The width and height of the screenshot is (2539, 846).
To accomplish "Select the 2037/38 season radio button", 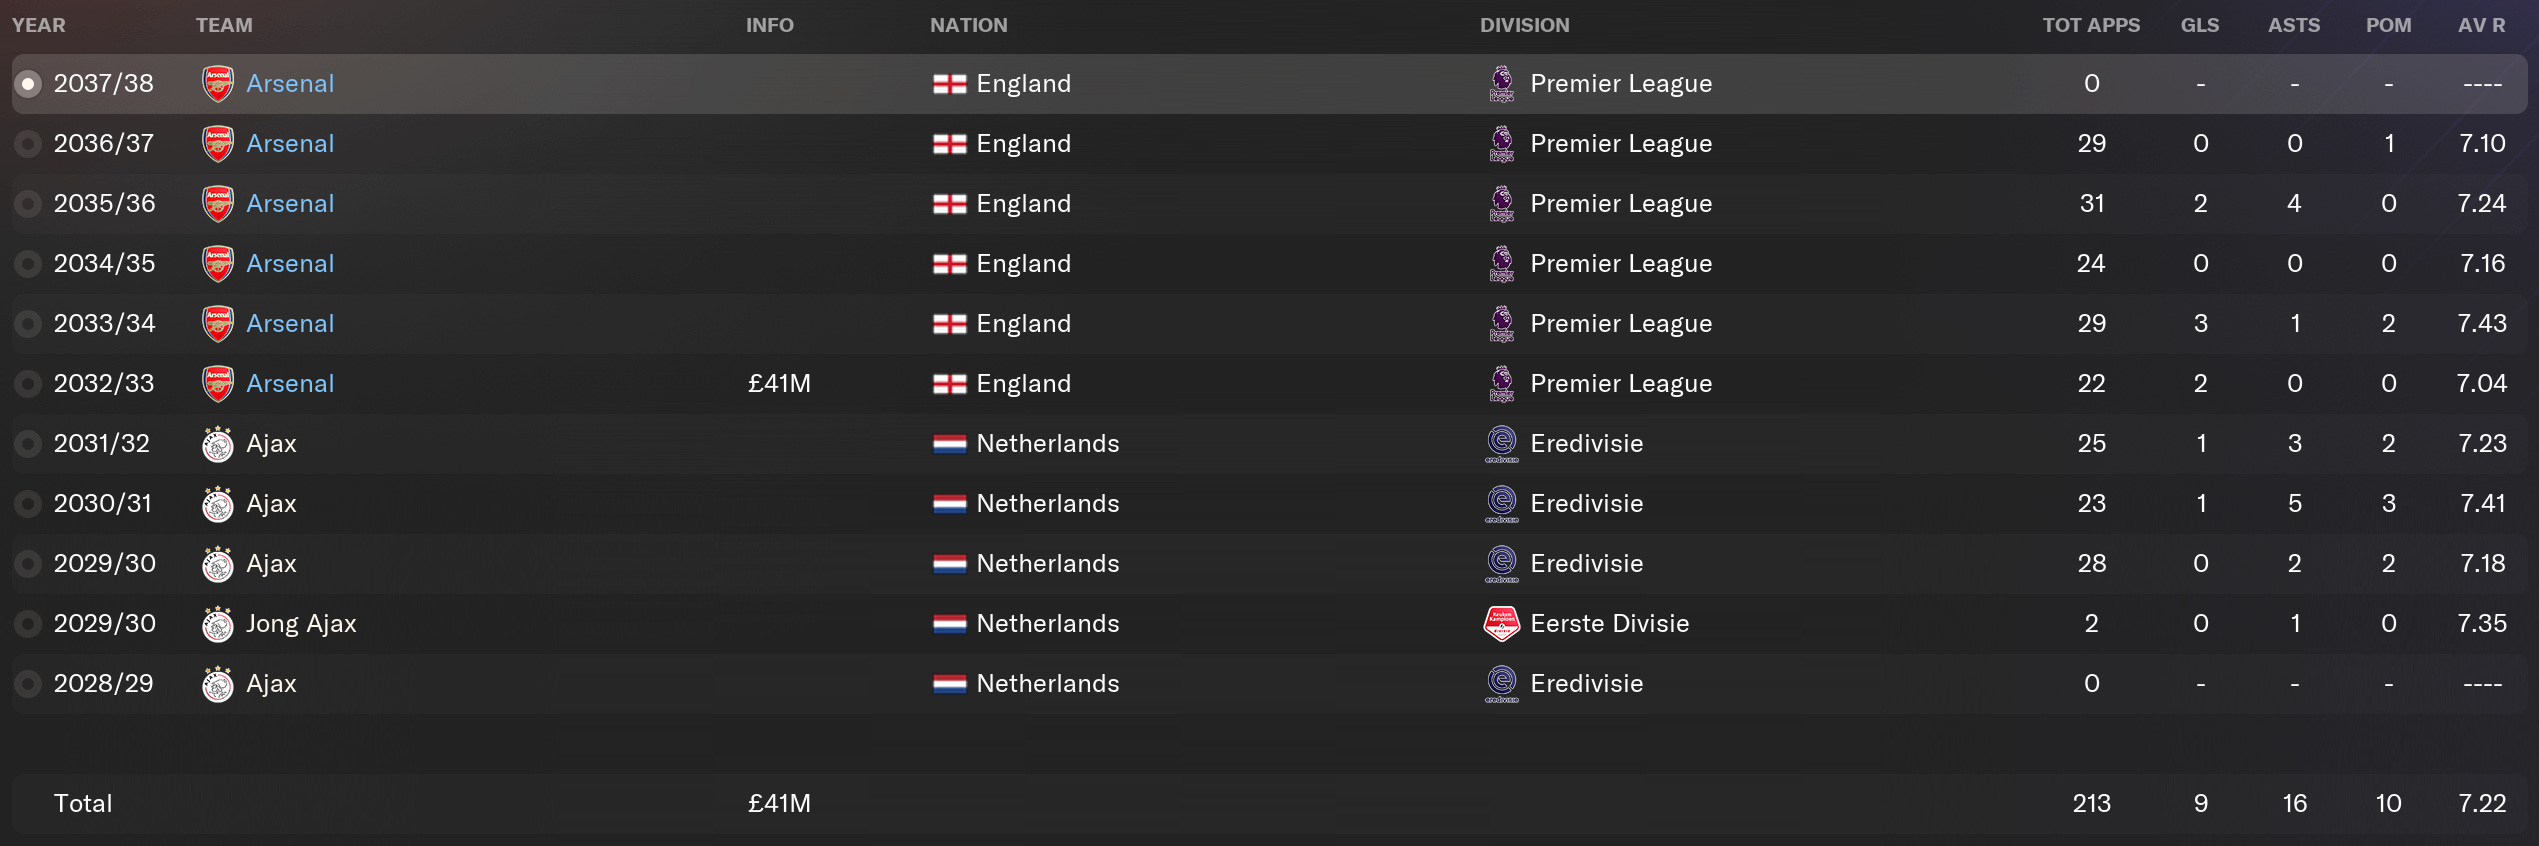I will (x=28, y=84).
